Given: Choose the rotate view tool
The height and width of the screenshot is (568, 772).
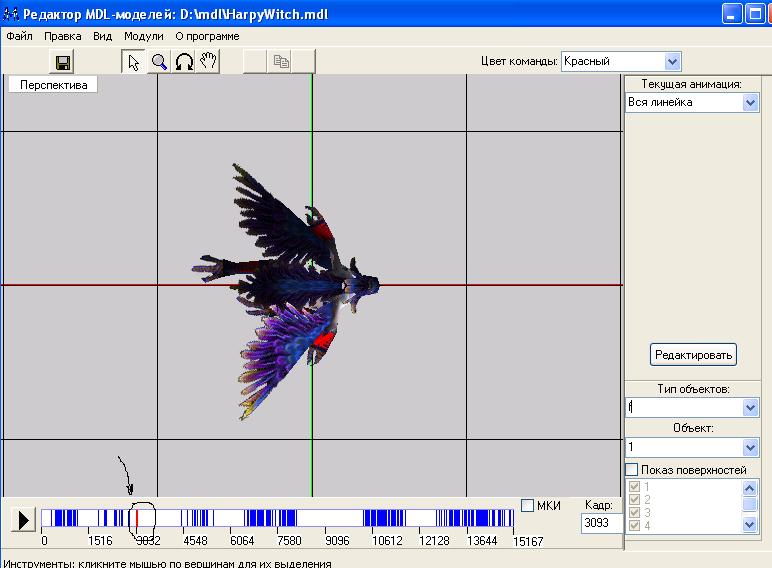Looking at the screenshot, I should (183, 62).
